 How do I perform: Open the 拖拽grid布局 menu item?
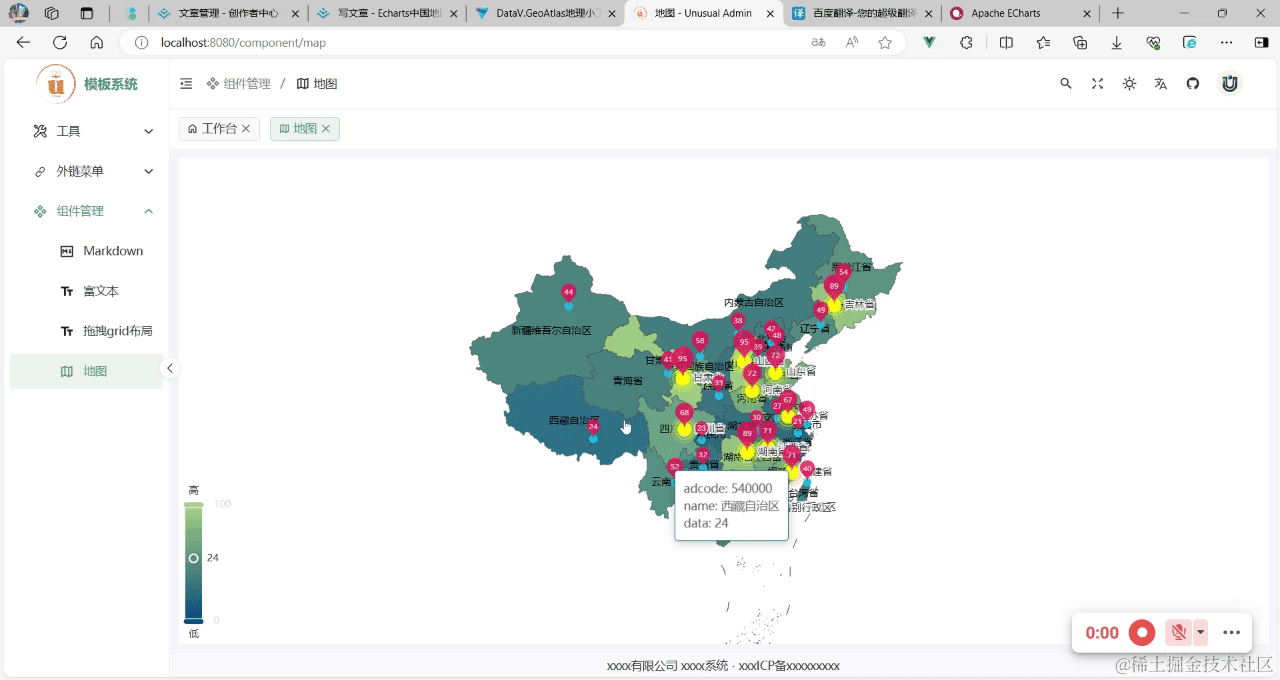pyautogui.click(x=86, y=331)
